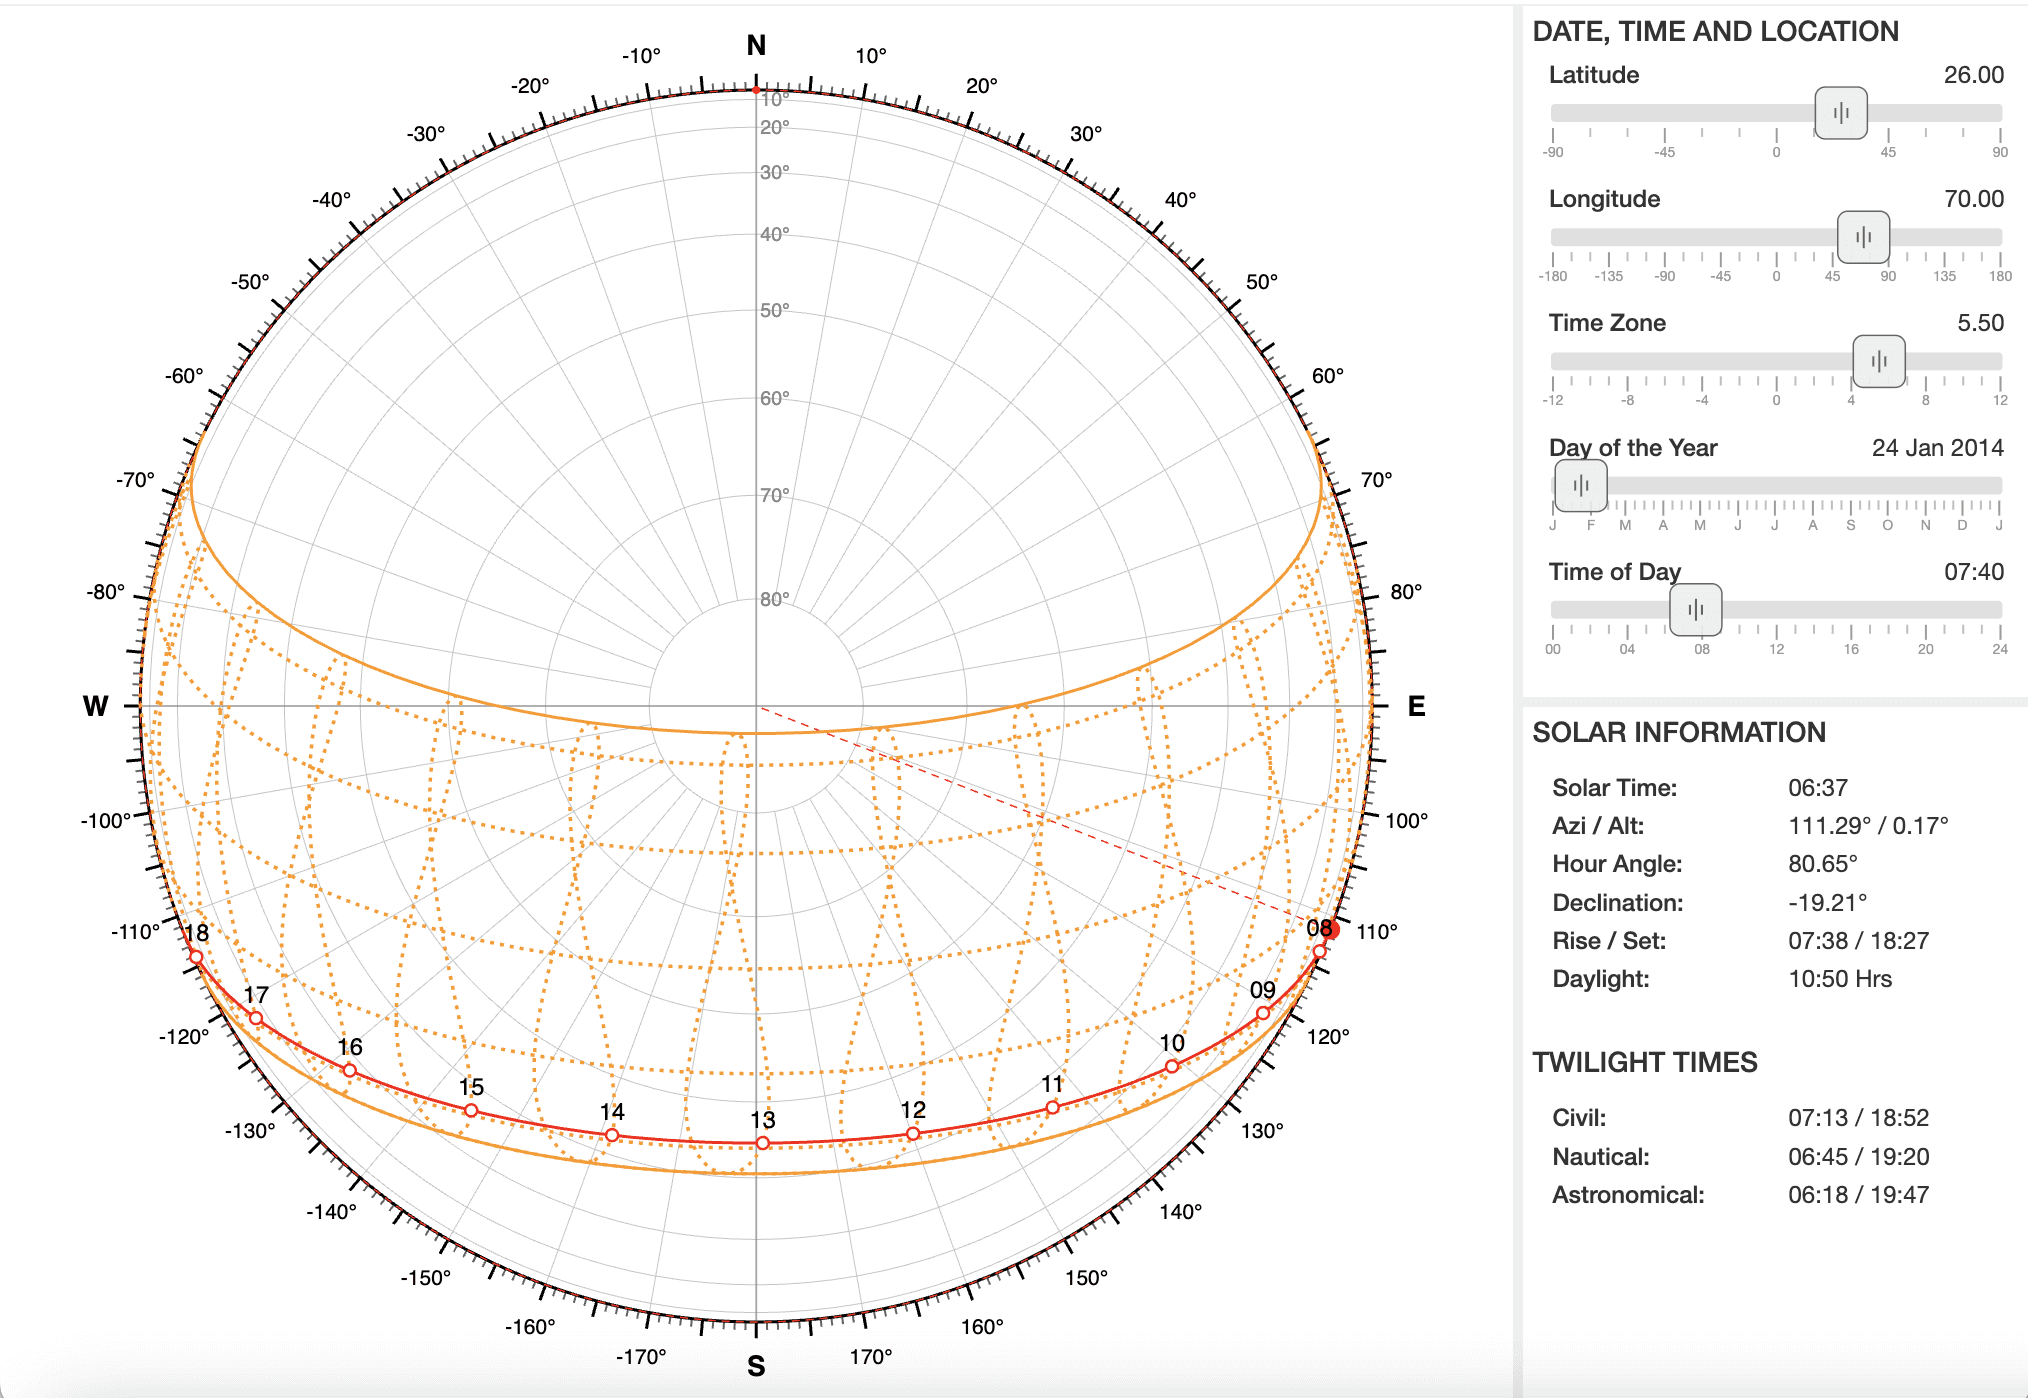Click the 12 o'clock hour marker on sun path
The height and width of the screenshot is (1398, 2028).
[912, 1133]
